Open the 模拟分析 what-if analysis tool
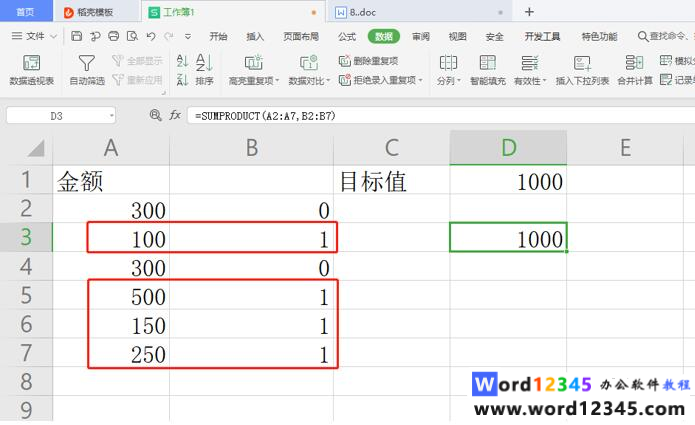The image size is (695, 425). pyautogui.click(x=677, y=61)
